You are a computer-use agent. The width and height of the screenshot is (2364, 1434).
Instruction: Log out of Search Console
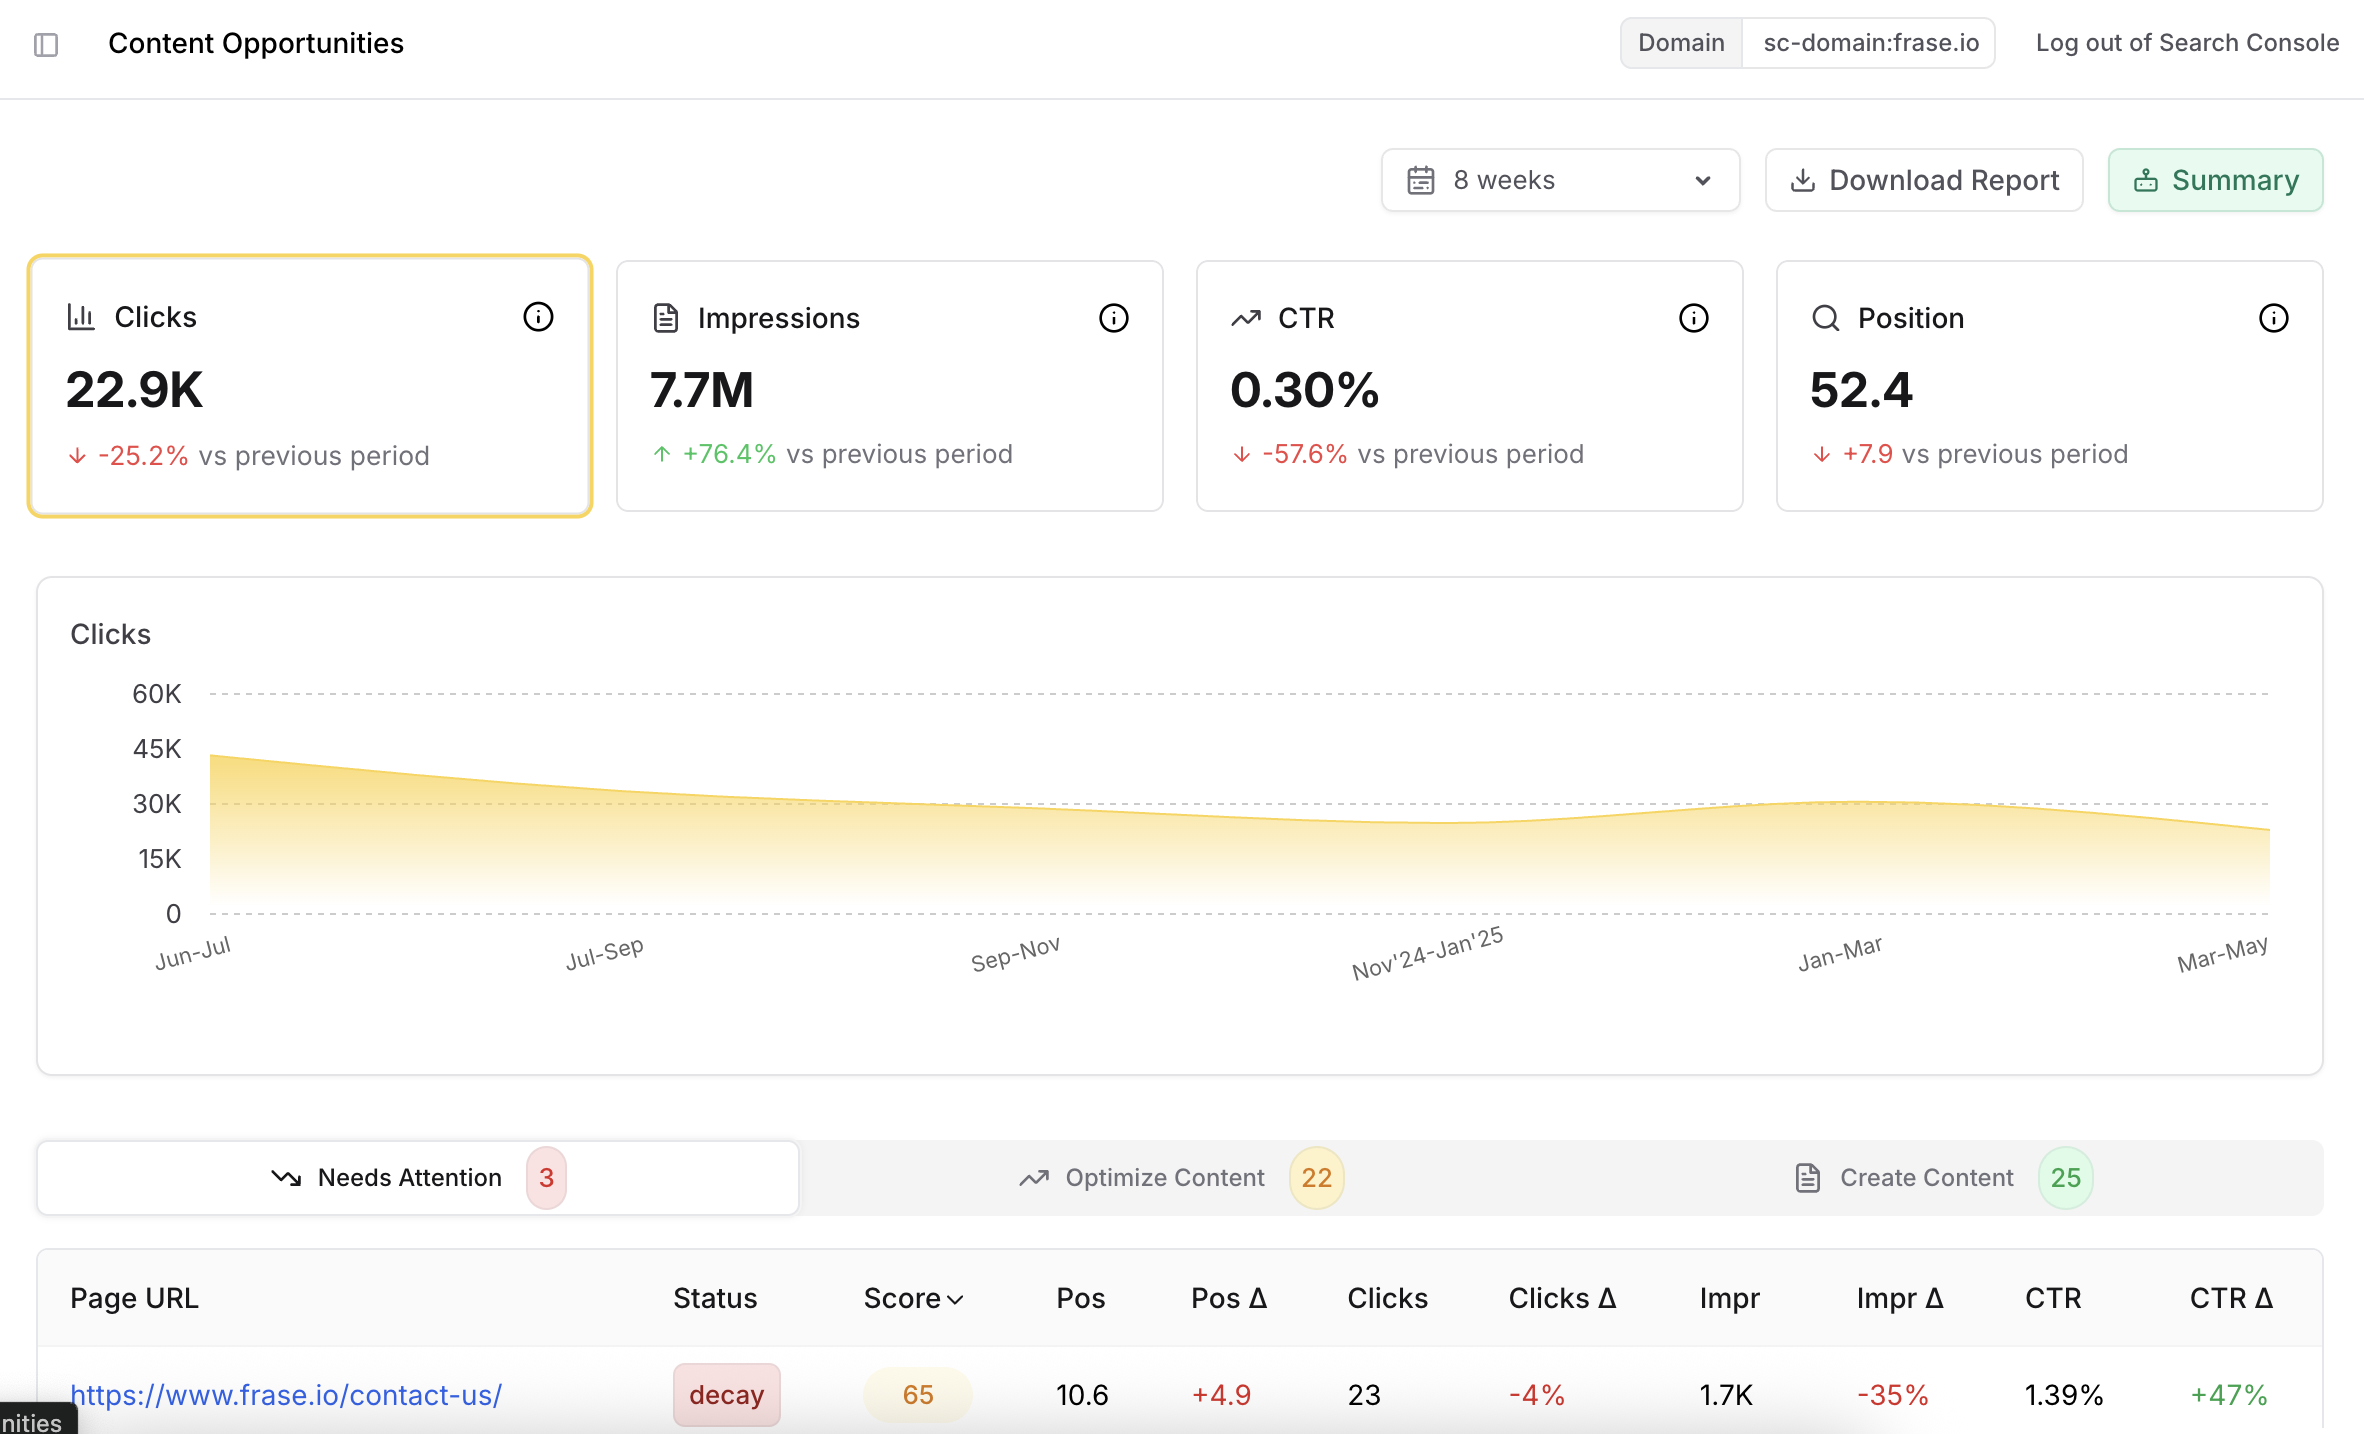click(2187, 43)
